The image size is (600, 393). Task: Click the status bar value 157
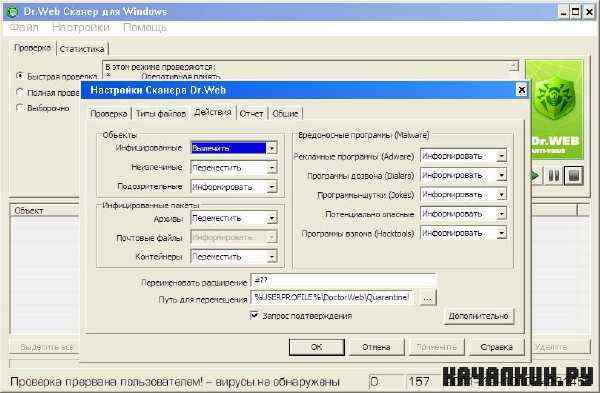pyautogui.click(x=419, y=382)
